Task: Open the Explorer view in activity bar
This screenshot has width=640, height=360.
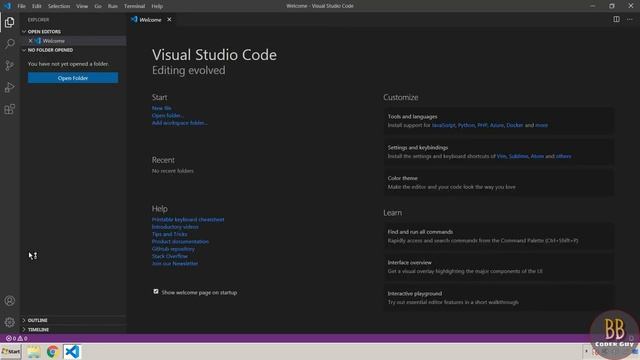Action: 10,22
